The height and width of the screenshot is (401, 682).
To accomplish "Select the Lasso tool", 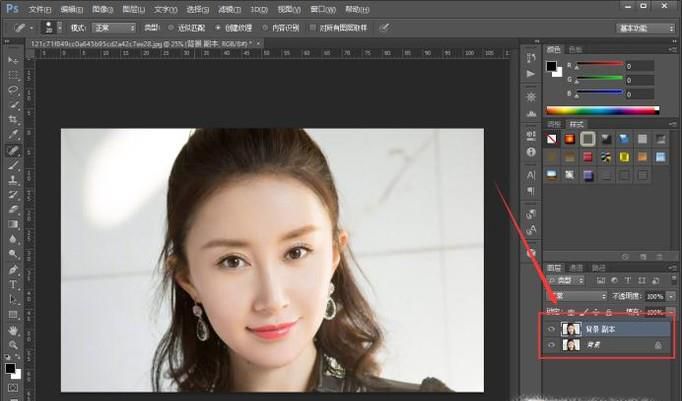I will [13, 90].
